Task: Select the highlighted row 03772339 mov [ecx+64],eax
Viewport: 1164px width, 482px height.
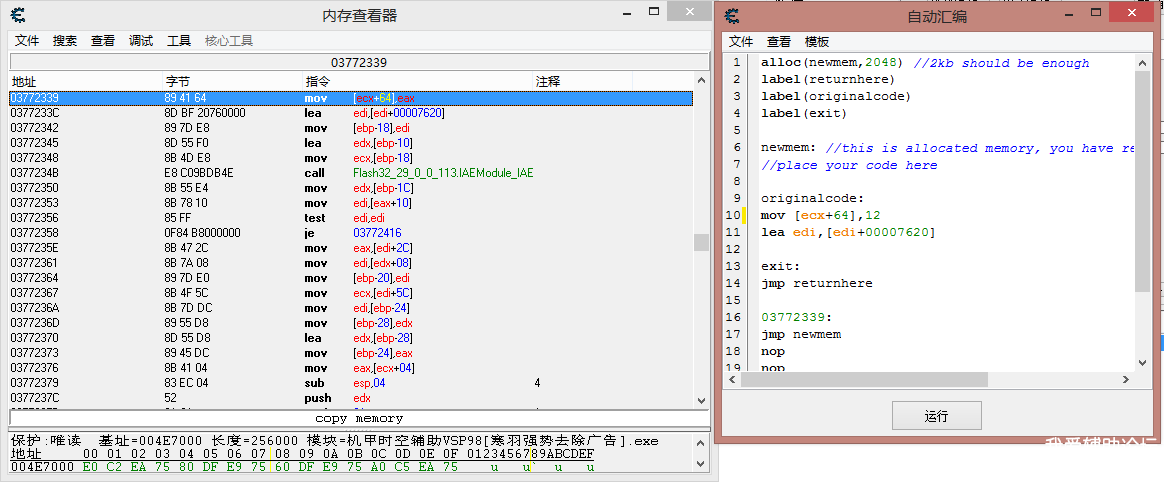Action: tap(351, 98)
